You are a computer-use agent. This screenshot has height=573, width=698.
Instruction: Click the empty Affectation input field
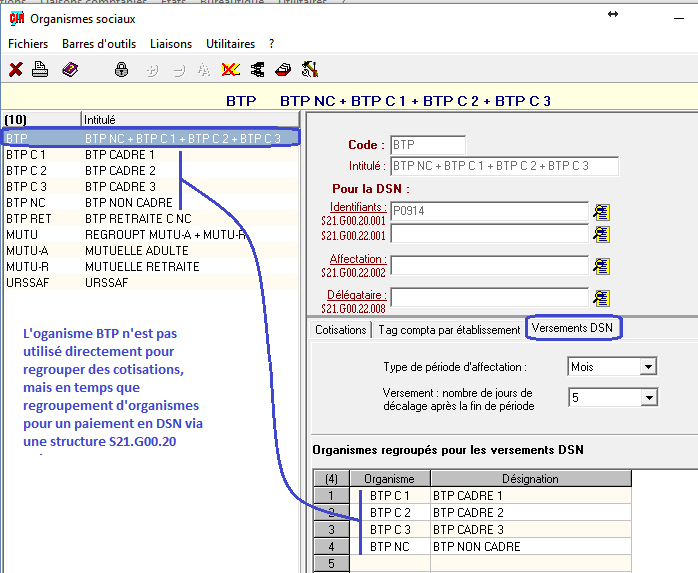(489, 266)
